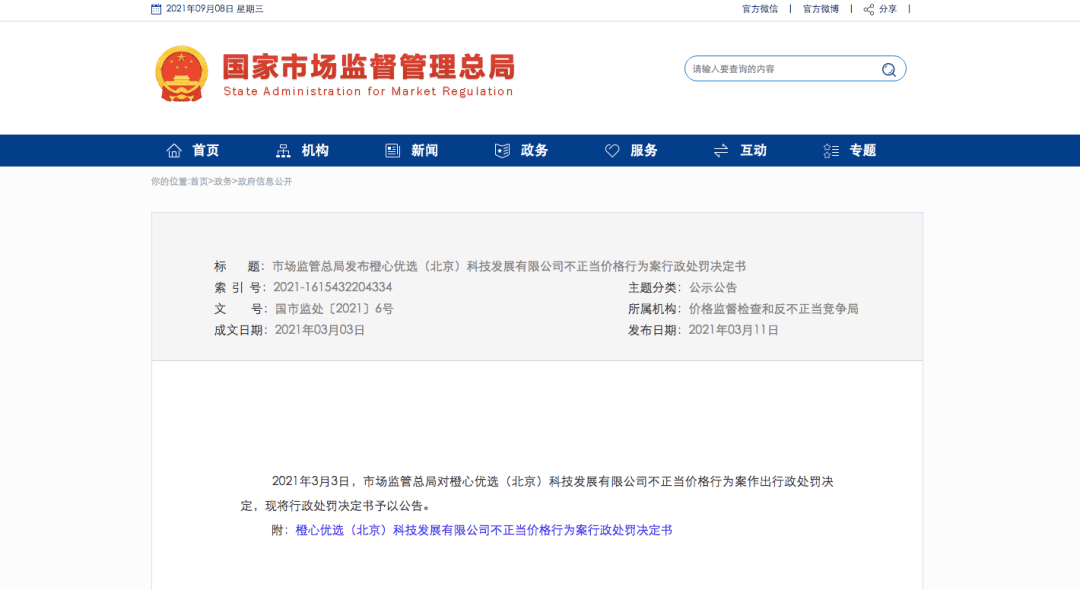
Task: Open the 政务 navigation menu item
Action: pyautogui.click(x=534, y=151)
